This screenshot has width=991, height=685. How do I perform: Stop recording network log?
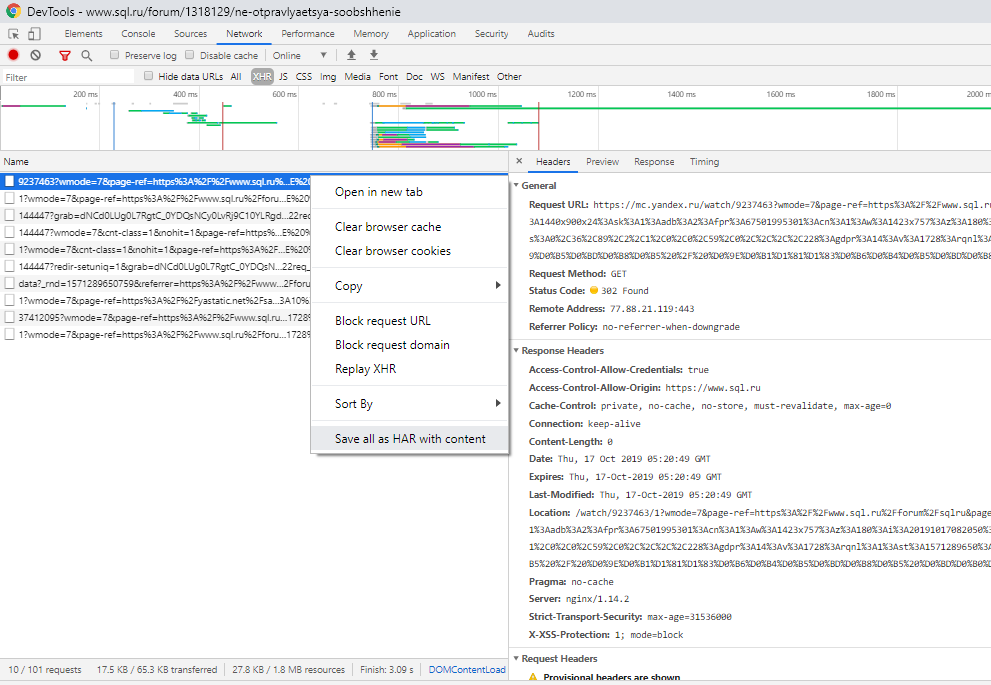(x=14, y=56)
